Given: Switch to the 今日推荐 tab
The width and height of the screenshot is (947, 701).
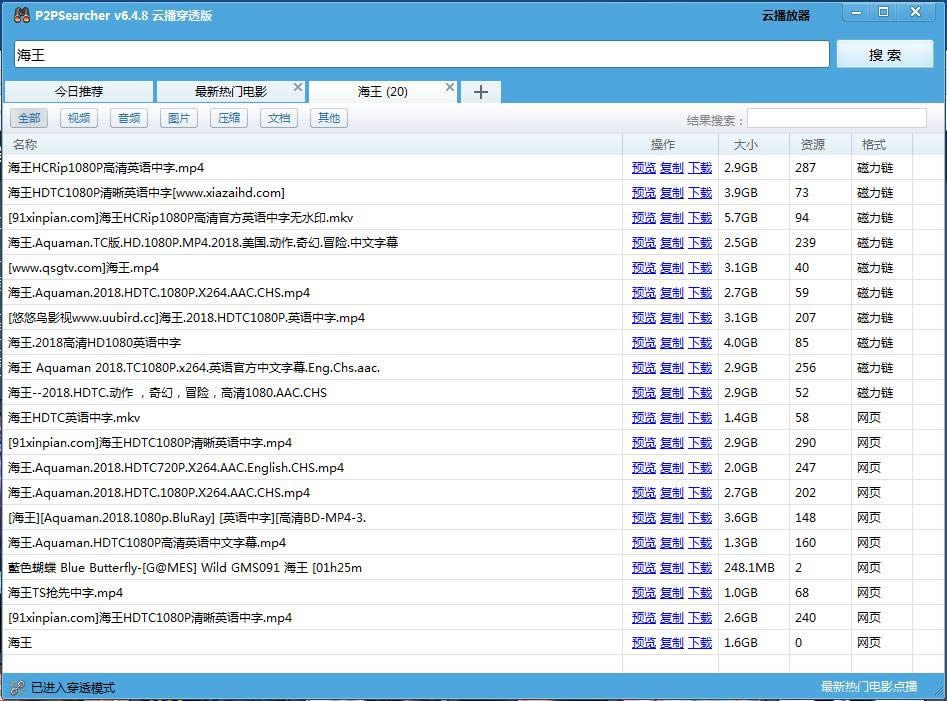Looking at the screenshot, I should [x=79, y=92].
